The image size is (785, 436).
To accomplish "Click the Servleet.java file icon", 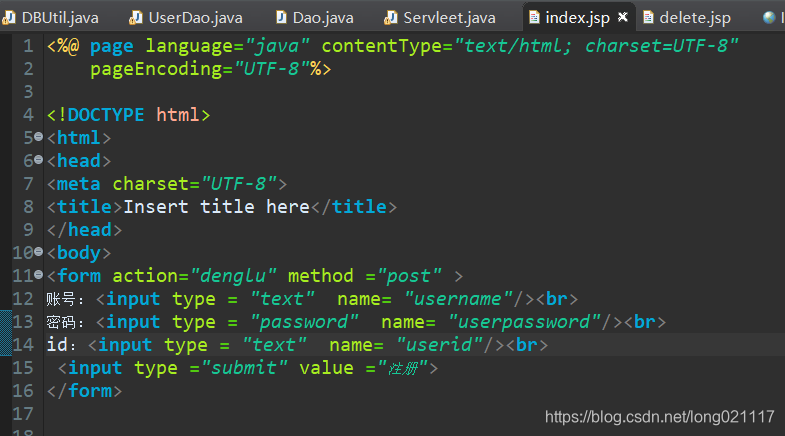I will click(x=390, y=18).
